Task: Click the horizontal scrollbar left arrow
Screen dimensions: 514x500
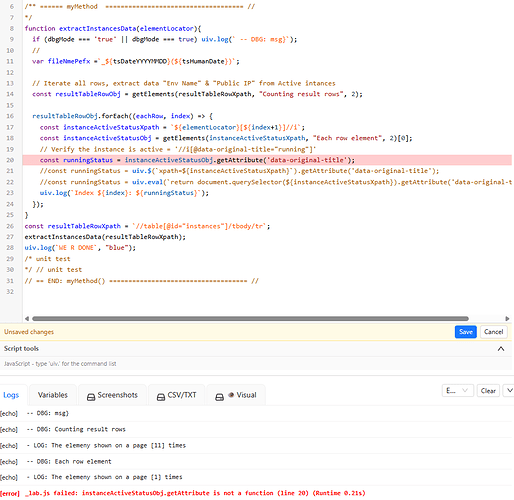Action: tap(27, 318)
